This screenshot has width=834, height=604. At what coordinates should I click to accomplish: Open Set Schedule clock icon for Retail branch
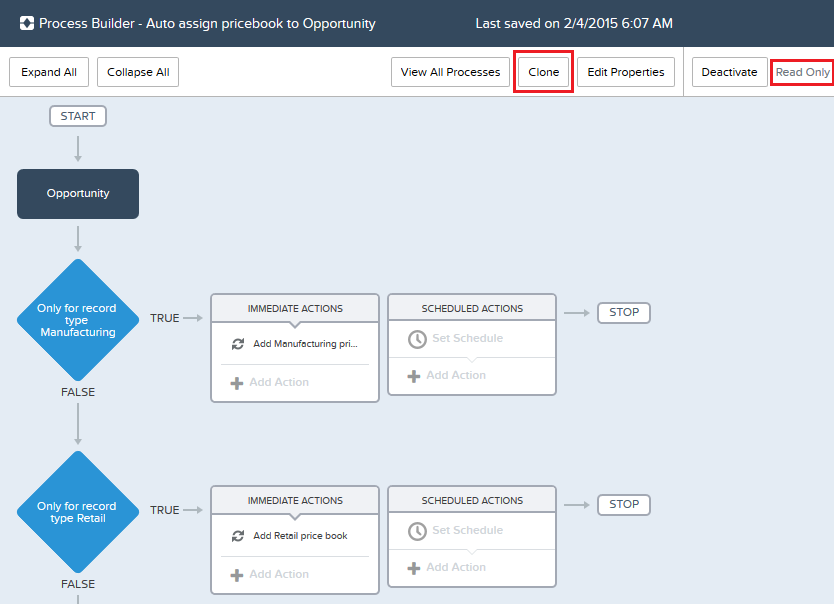pyautogui.click(x=417, y=531)
